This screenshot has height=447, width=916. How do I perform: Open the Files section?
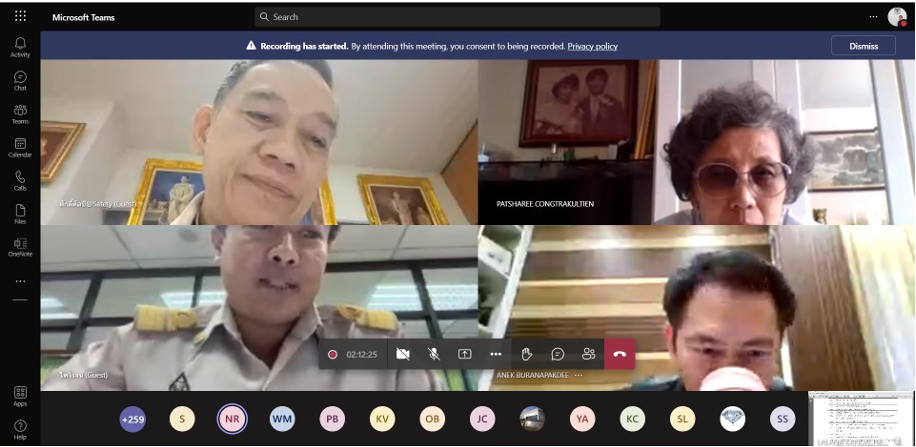20,213
